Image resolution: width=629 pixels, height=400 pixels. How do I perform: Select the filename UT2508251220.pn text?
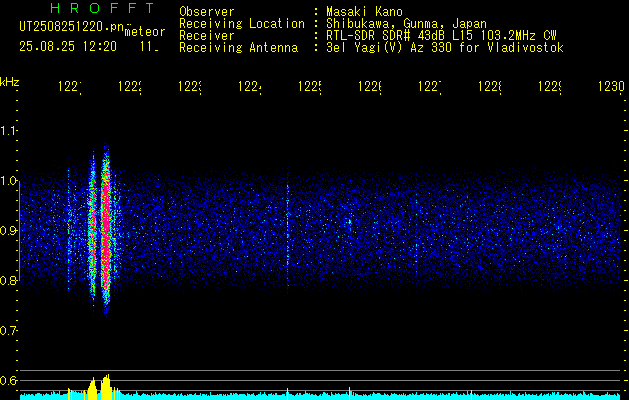[72, 27]
